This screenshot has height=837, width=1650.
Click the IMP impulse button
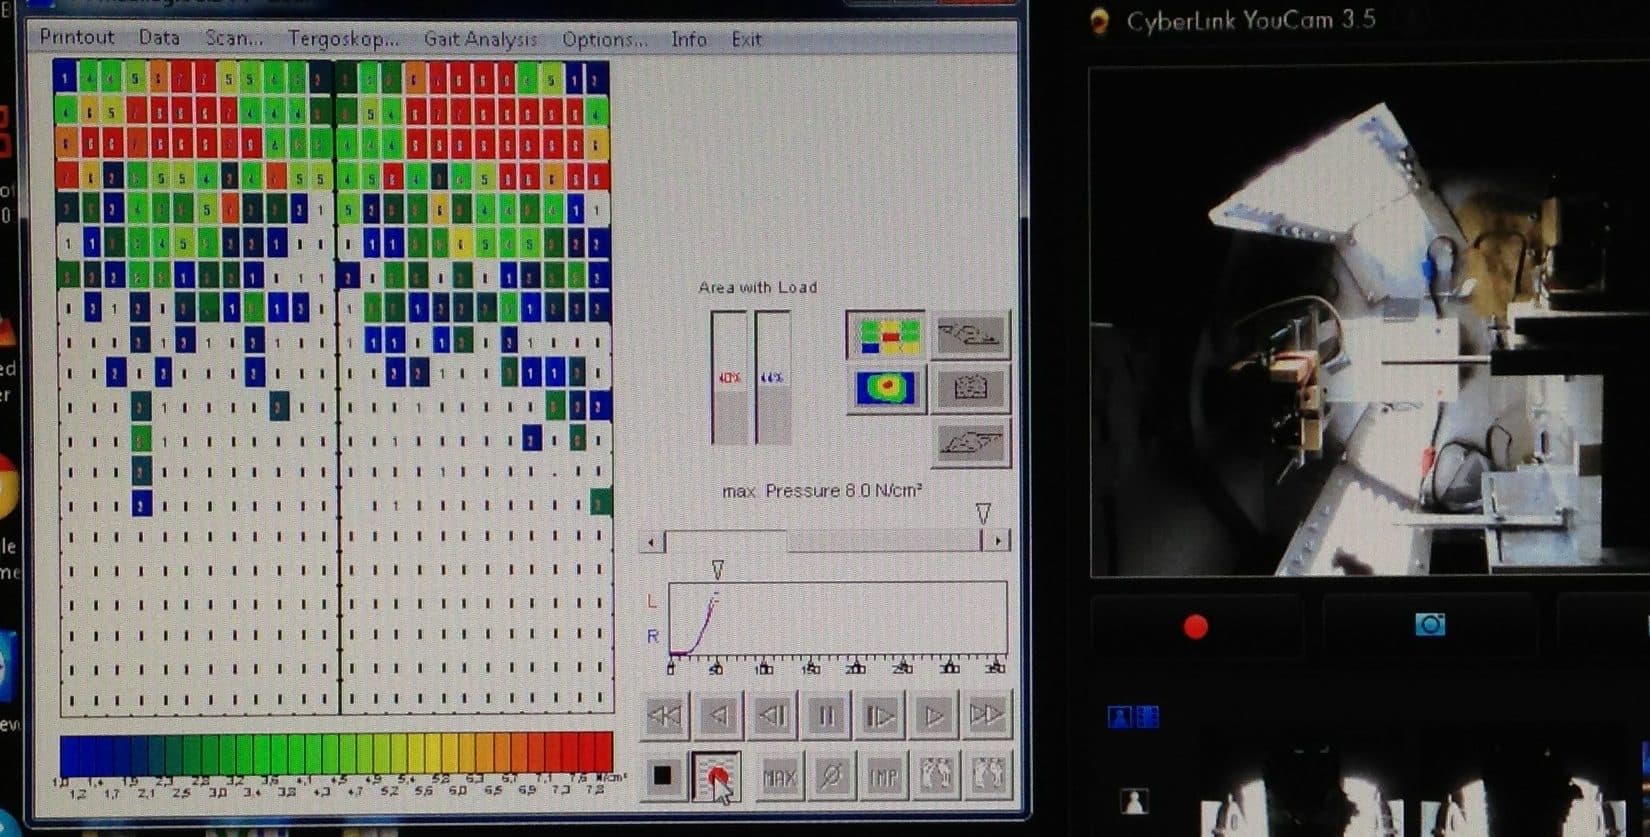coord(883,776)
